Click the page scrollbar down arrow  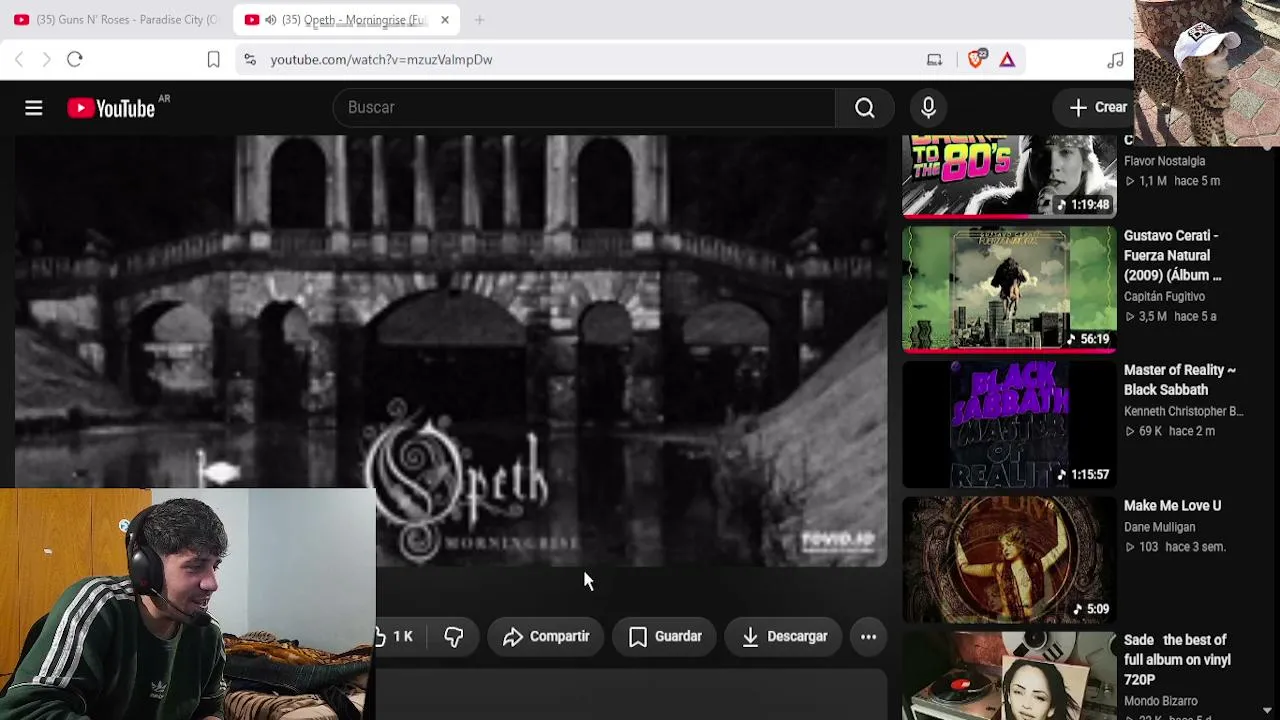[1267, 711]
